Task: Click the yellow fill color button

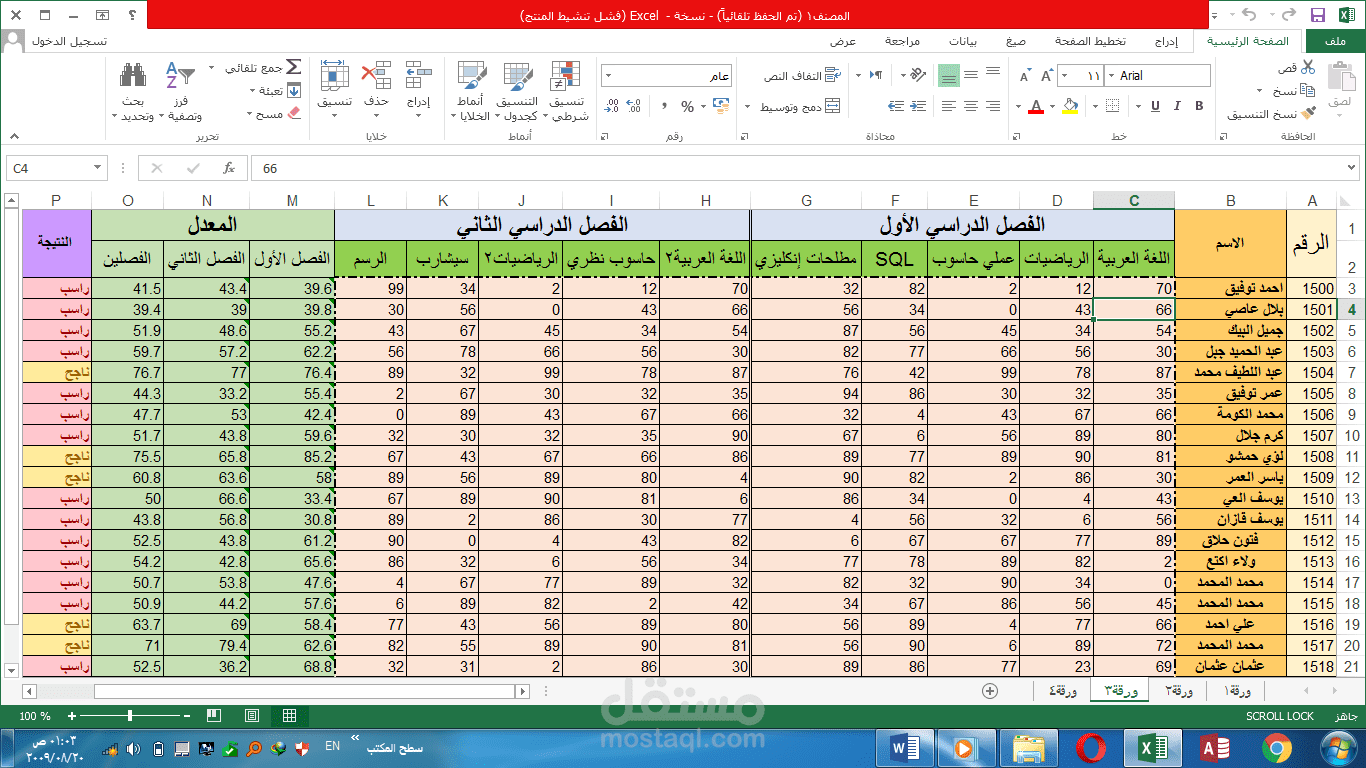Action: (x=1070, y=106)
